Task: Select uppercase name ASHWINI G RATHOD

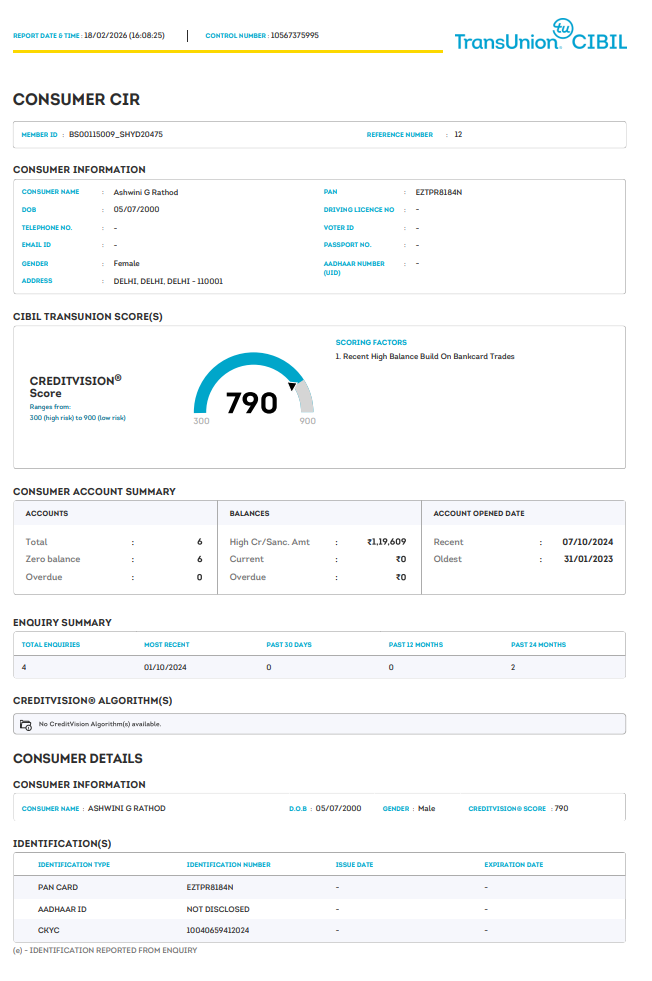Action: [126, 808]
